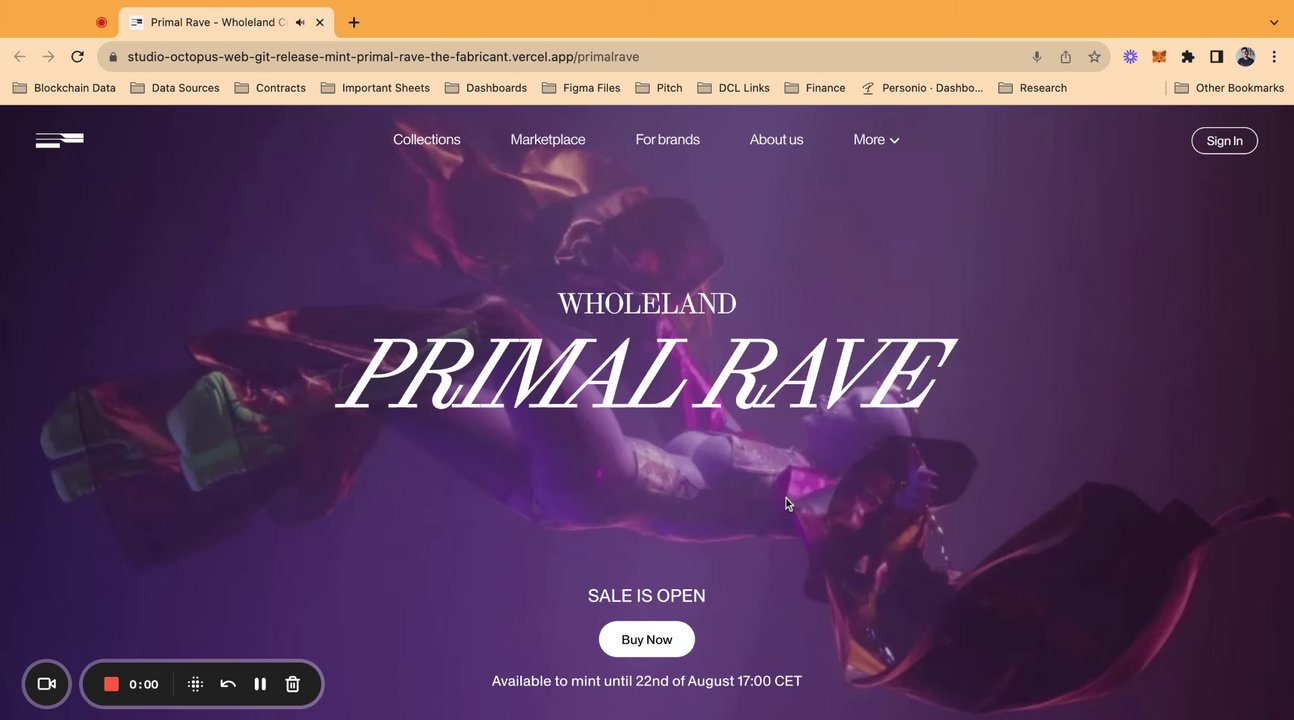Stop recording with the red square

tap(111, 684)
